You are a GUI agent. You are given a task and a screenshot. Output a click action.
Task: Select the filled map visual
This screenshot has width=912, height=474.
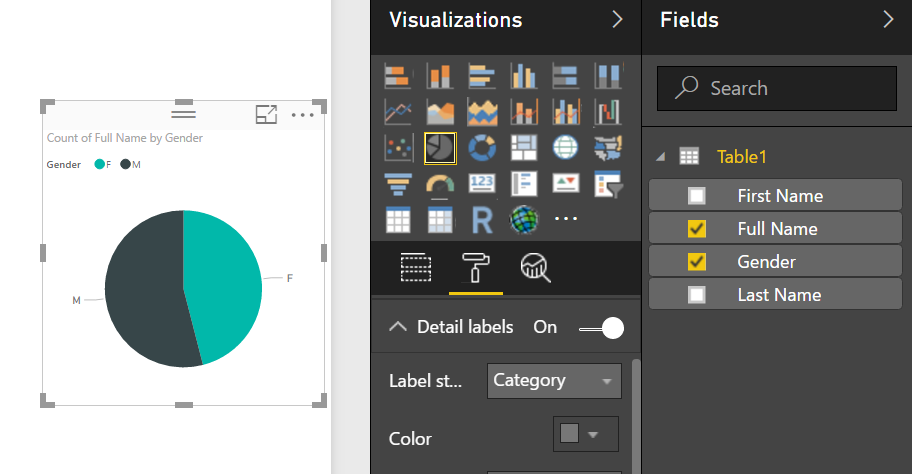608,148
